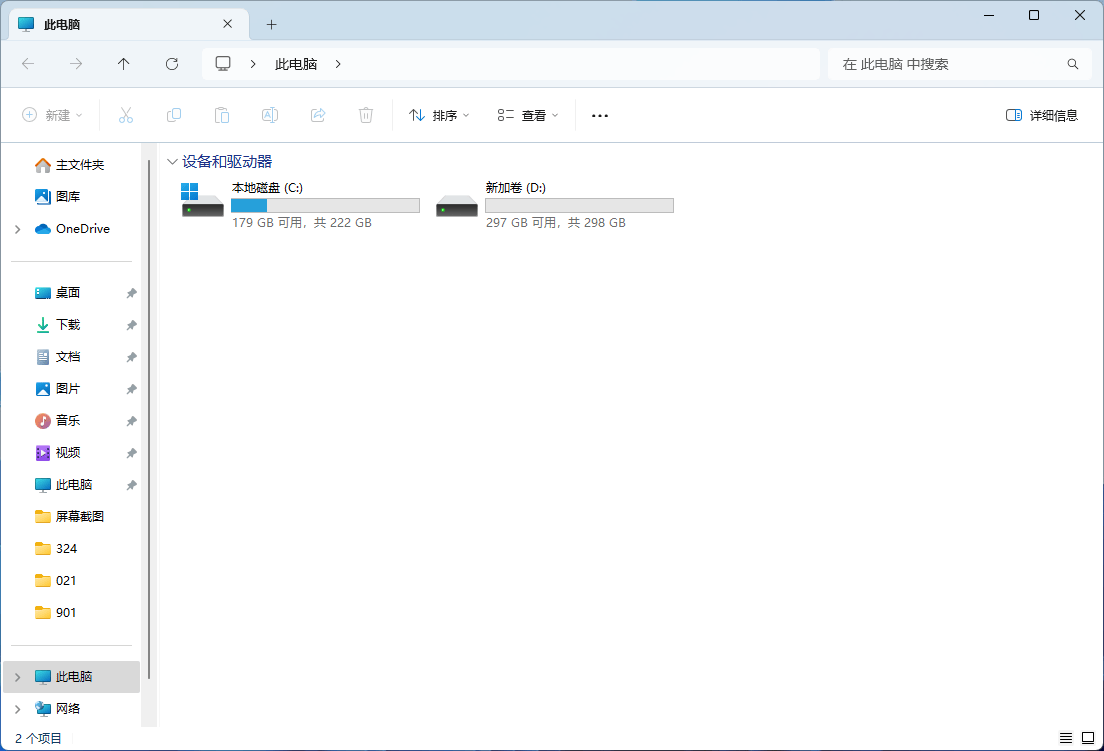Screen dimensions: 1104x751
Task: Switch to large thumbnails view in status bar
Action: (1088, 738)
